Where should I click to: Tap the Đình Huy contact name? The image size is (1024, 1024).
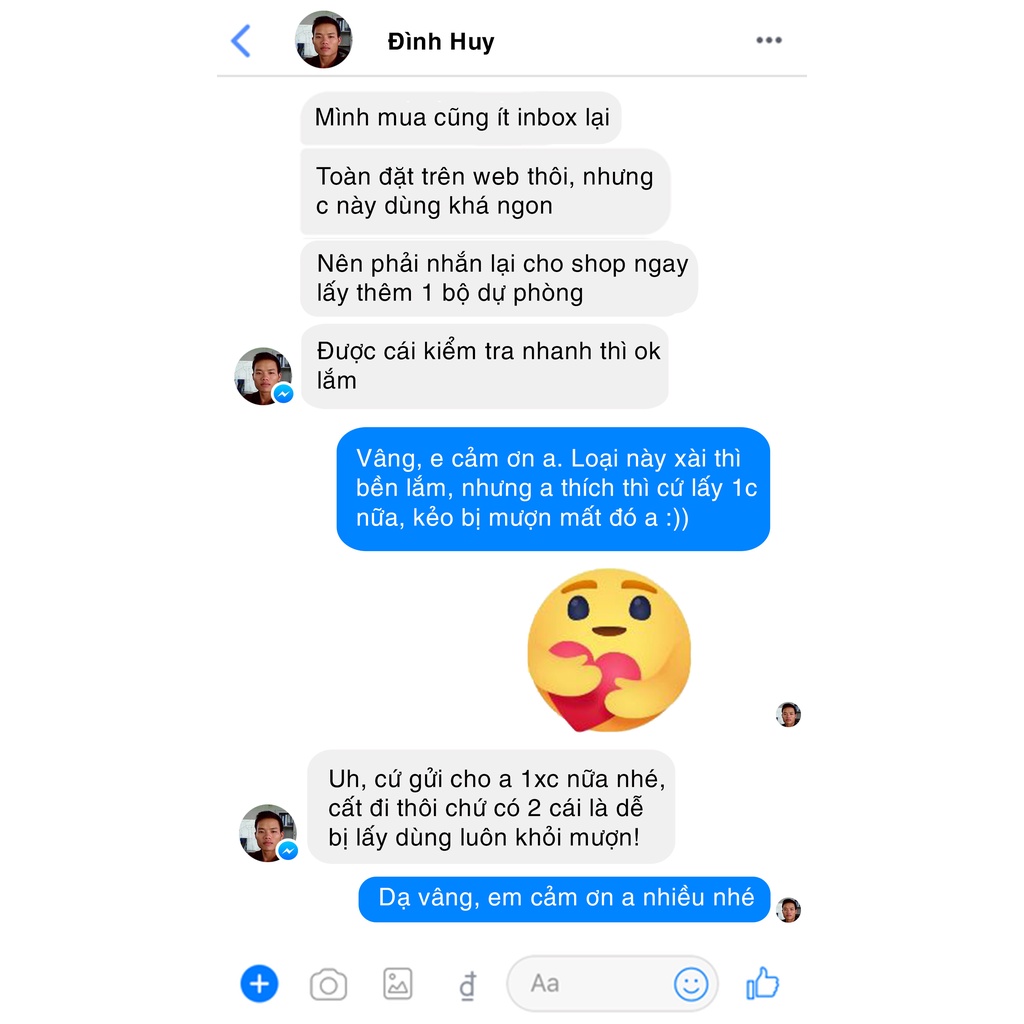point(441,41)
